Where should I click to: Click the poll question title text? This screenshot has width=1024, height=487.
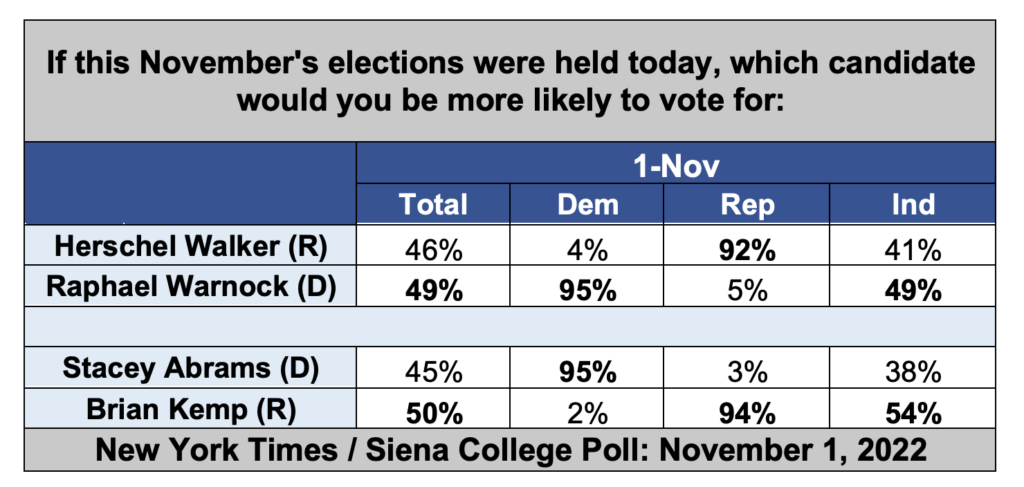click(510, 81)
